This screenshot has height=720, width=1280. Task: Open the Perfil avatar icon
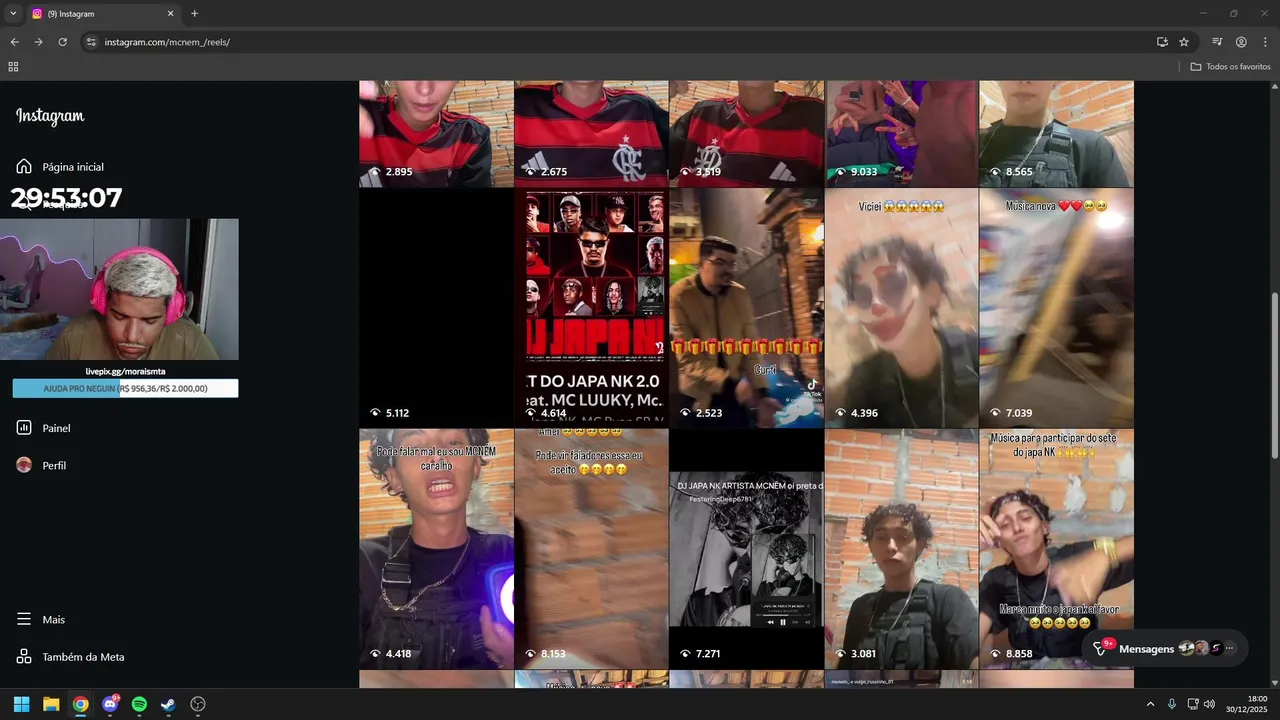pos(24,465)
